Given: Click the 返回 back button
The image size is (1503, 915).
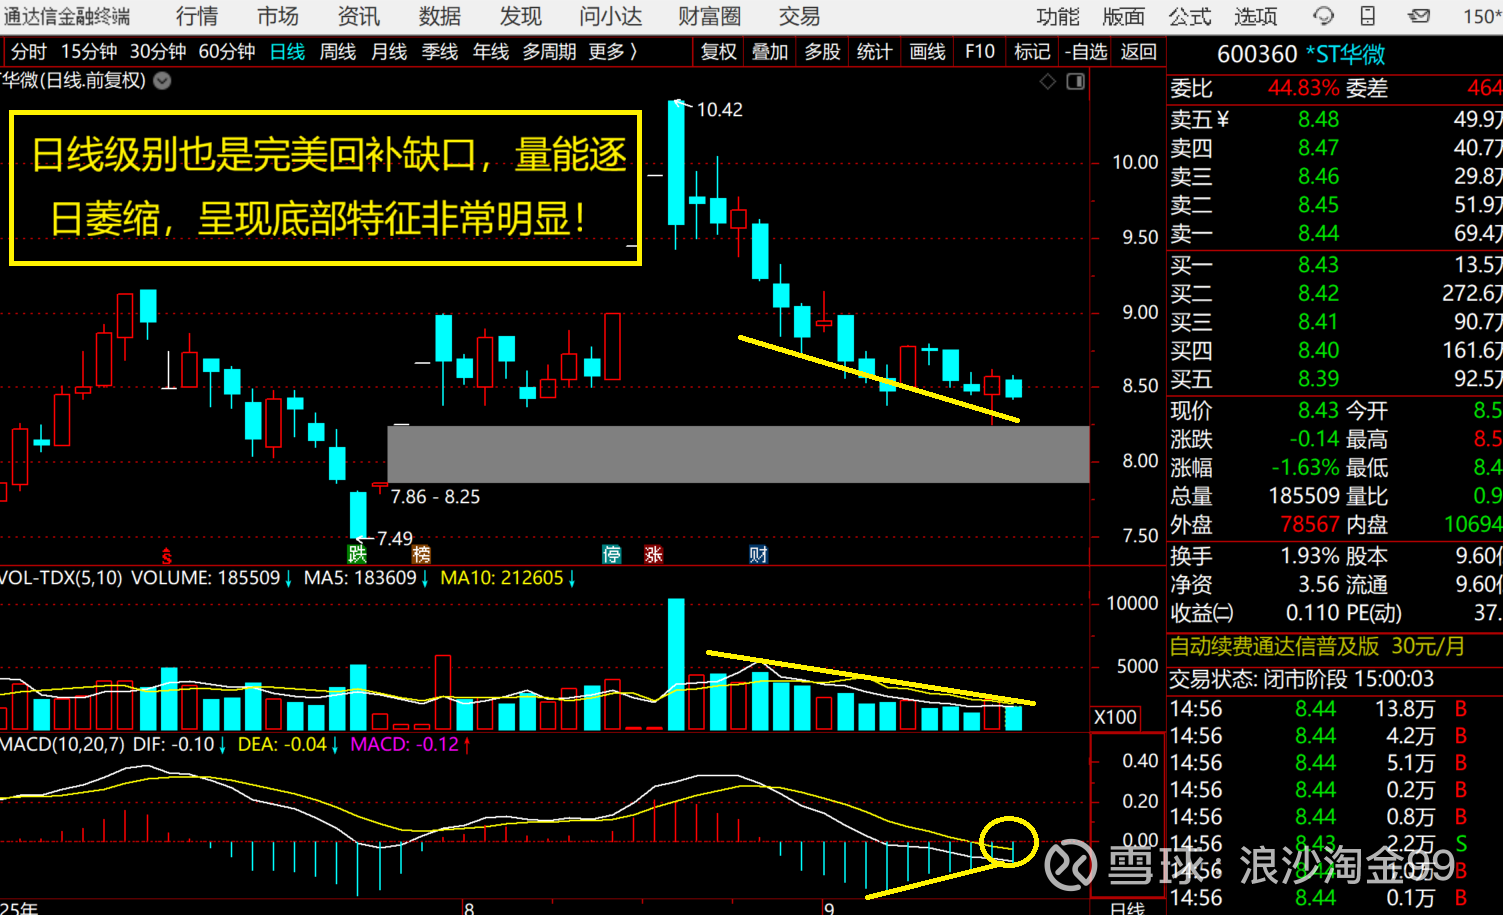Looking at the screenshot, I should 1139,51.
